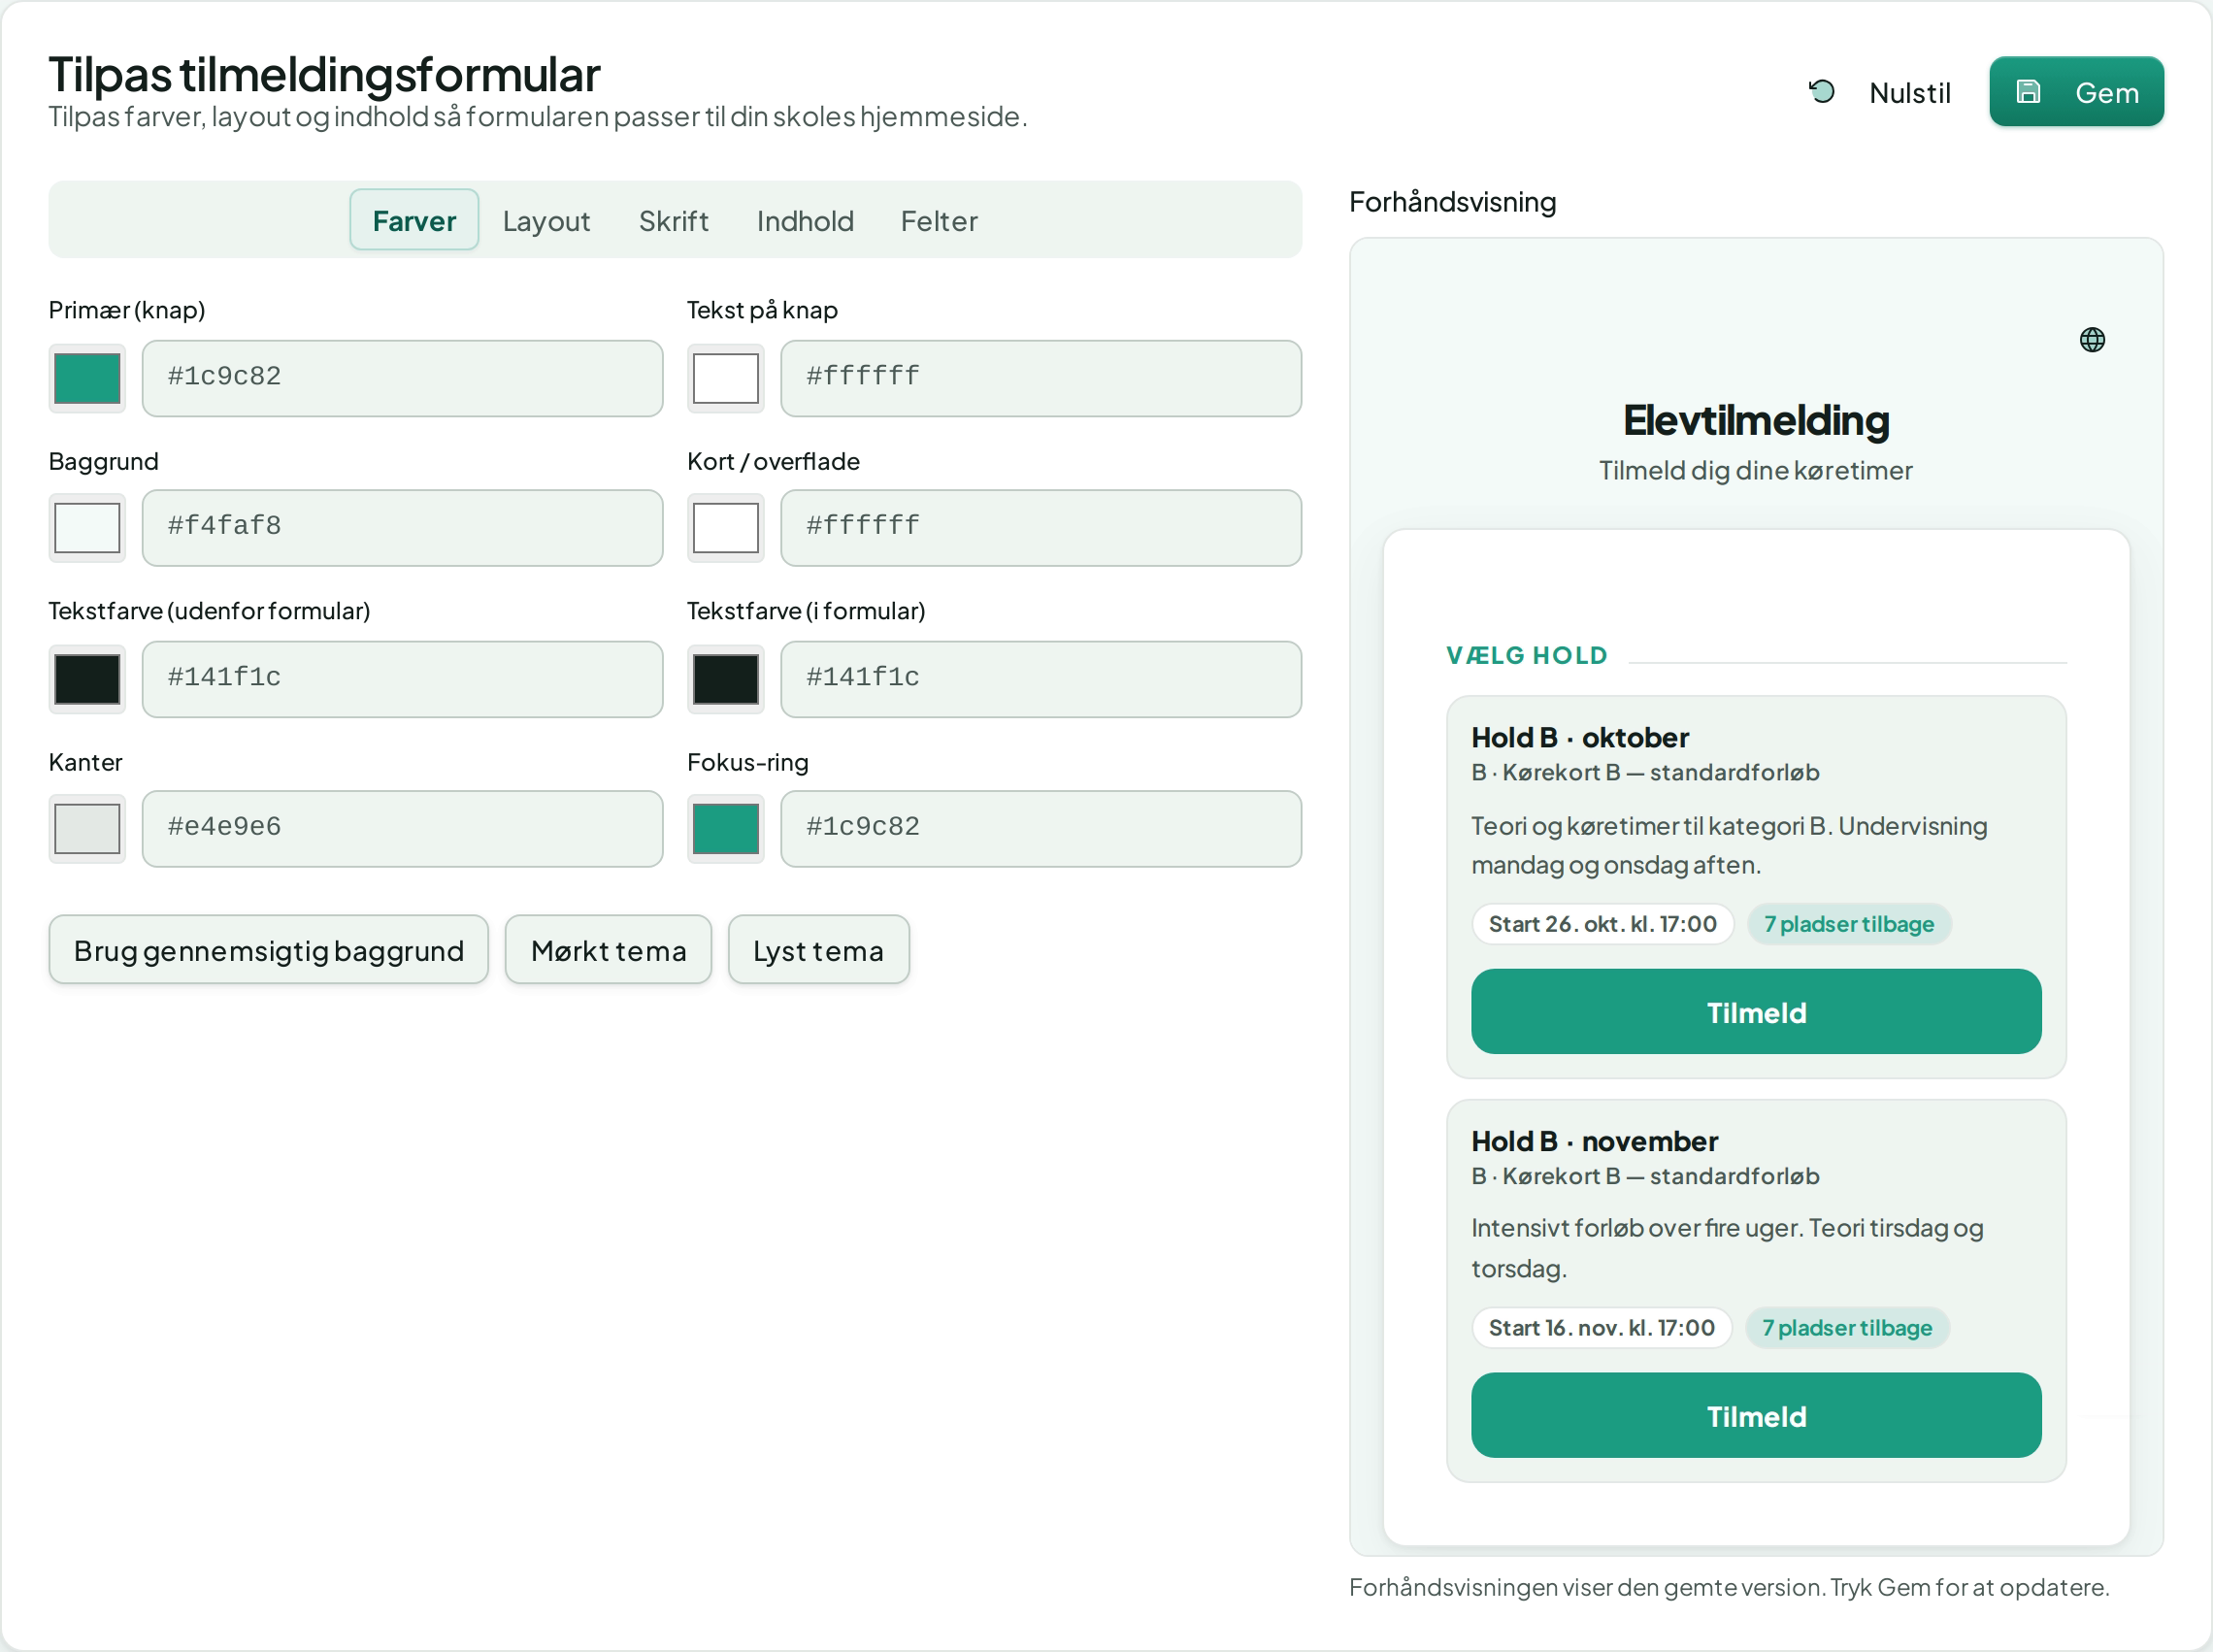Save changes with the Gem button
This screenshot has height=1652, width=2213.
(x=2076, y=92)
